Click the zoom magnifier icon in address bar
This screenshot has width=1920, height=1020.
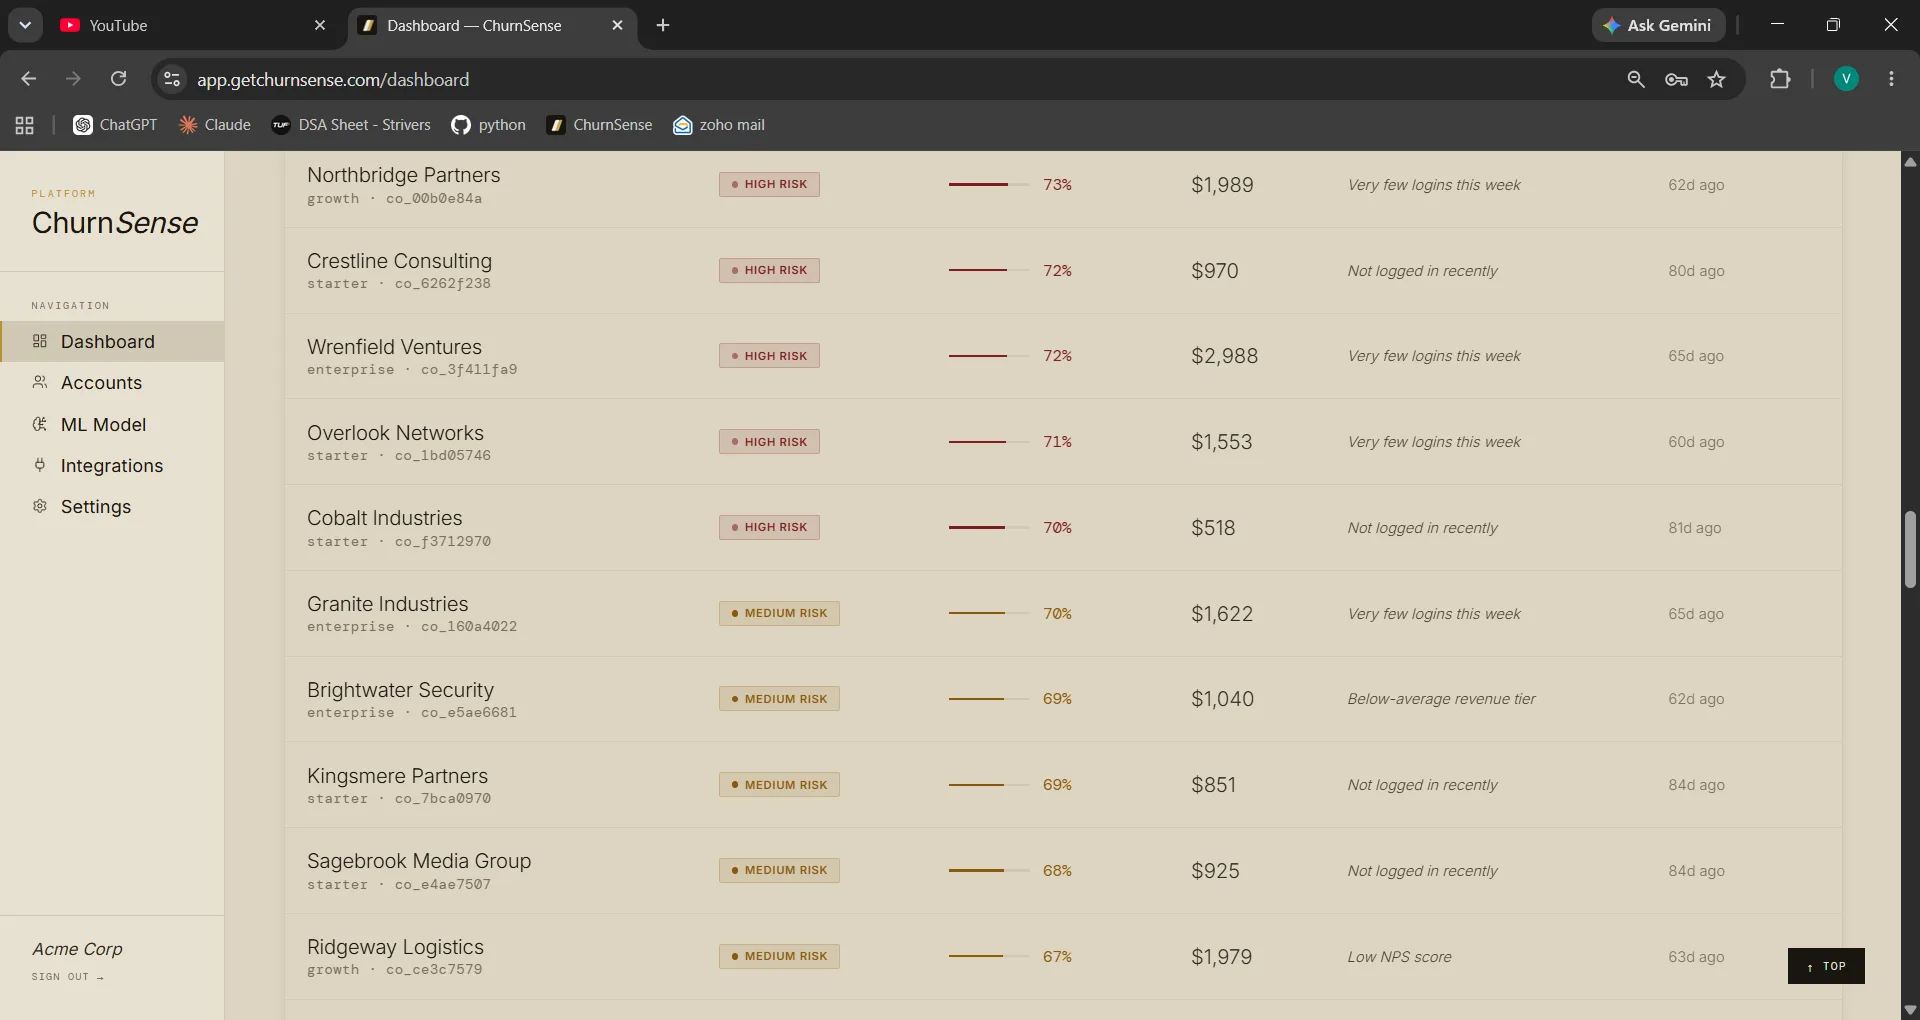[x=1636, y=79]
